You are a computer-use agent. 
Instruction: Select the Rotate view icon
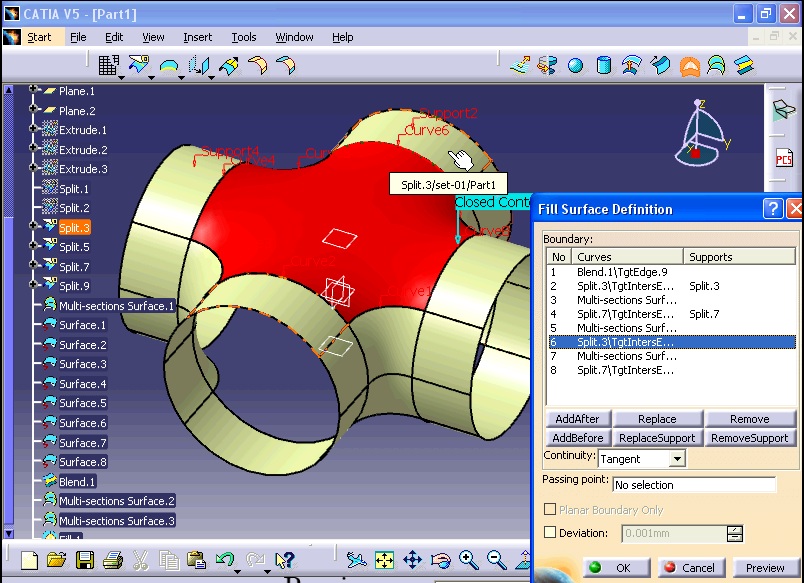(x=440, y=560)
